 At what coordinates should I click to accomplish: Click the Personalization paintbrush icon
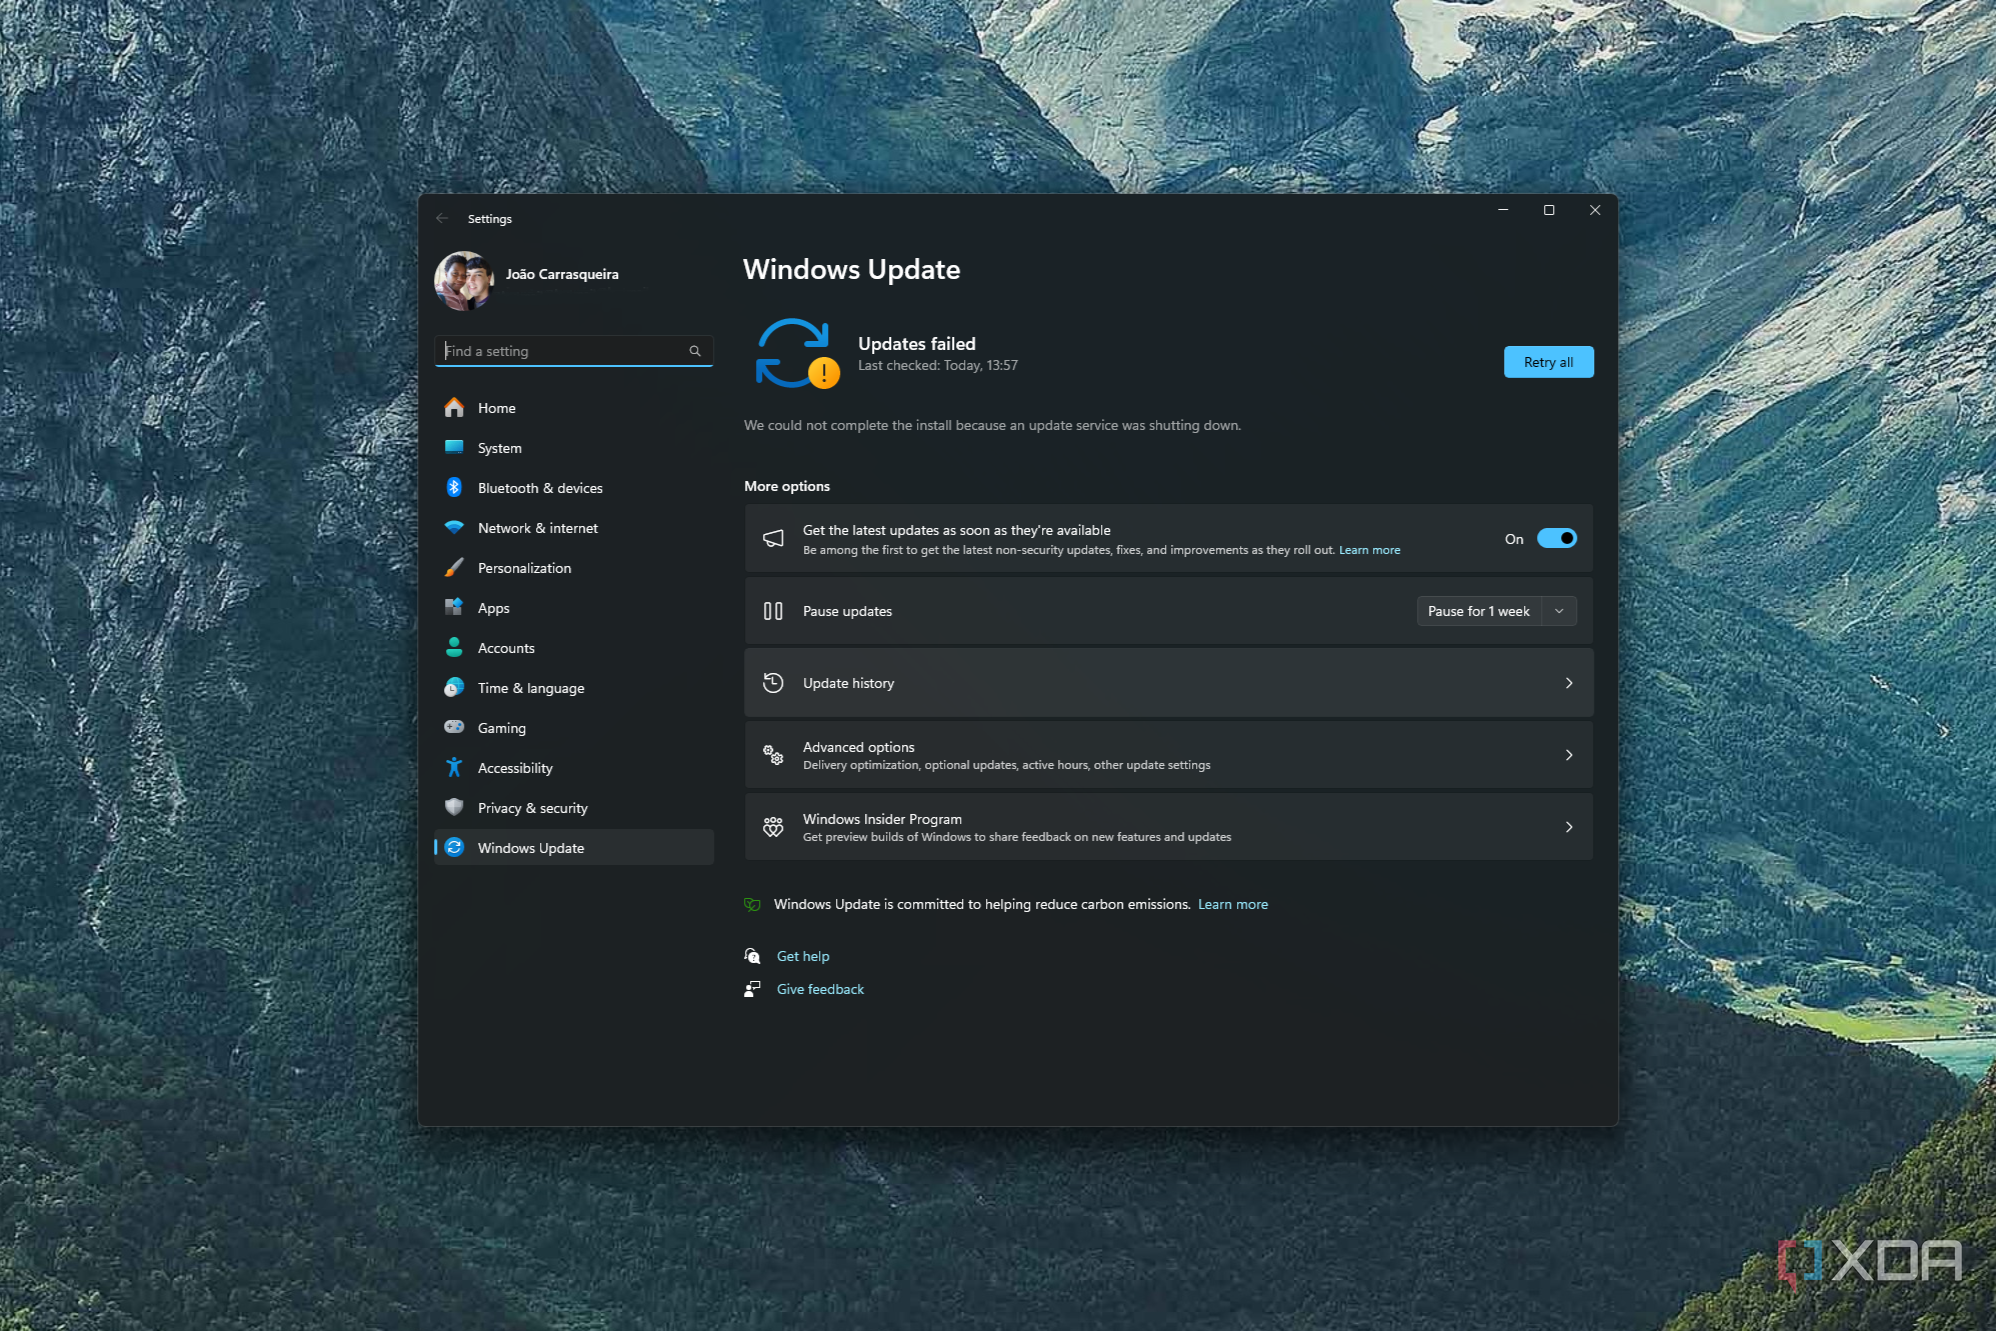pos(454,567)
